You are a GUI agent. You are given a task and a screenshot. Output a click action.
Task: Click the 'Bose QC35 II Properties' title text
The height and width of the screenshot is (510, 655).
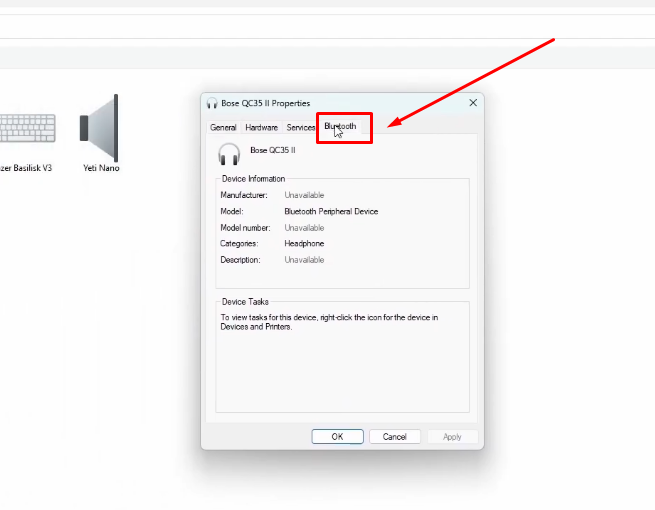pyautogui.click(x=266, y=103)
